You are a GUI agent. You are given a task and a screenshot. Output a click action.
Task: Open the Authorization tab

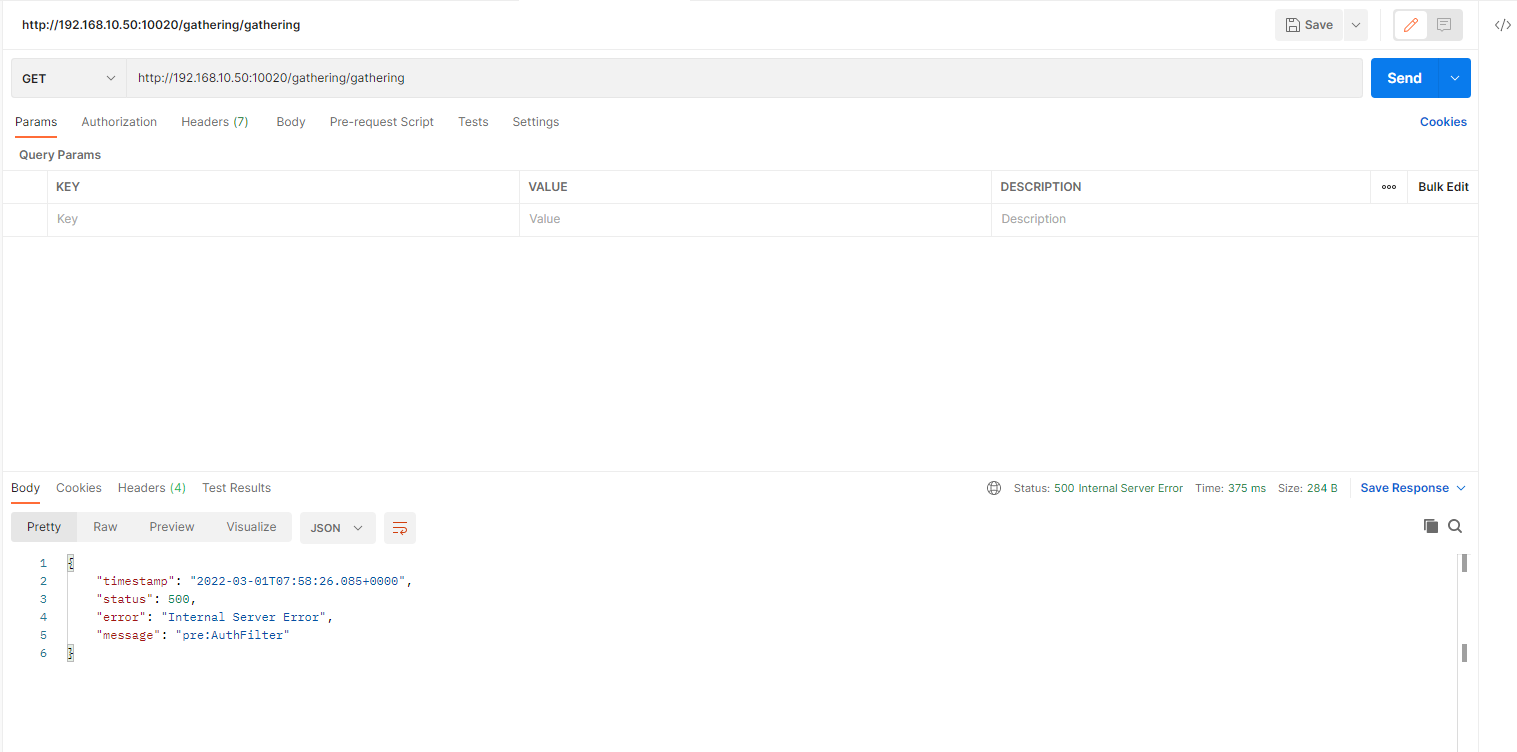tap(119, 122)
